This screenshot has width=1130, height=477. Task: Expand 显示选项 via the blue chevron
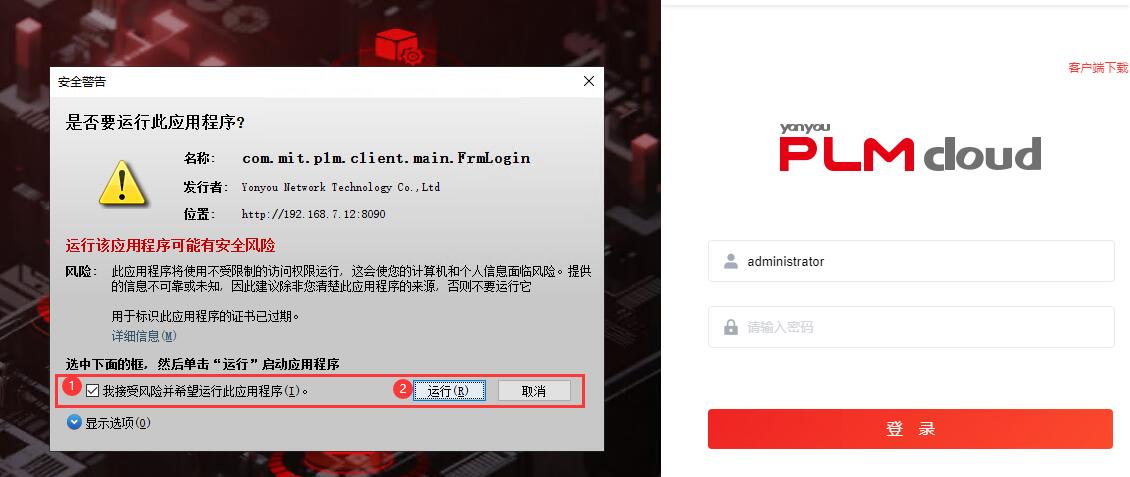(x=74, y=422)
